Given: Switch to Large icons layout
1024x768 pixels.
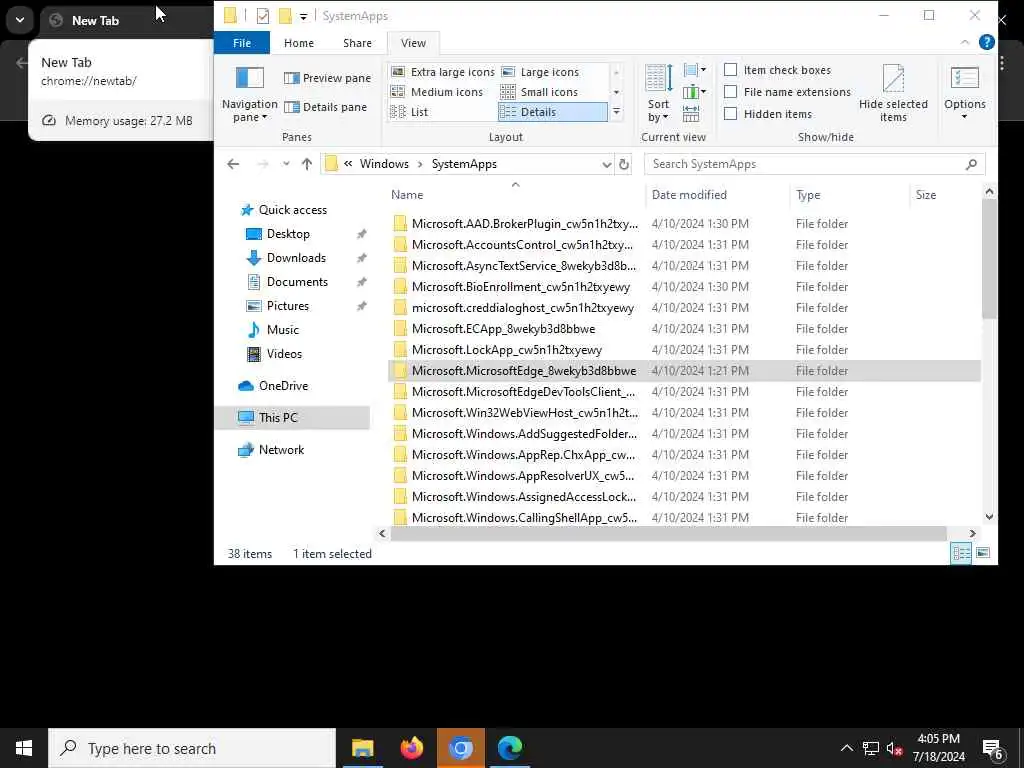Looking at the screenshot, I should 540,72.
